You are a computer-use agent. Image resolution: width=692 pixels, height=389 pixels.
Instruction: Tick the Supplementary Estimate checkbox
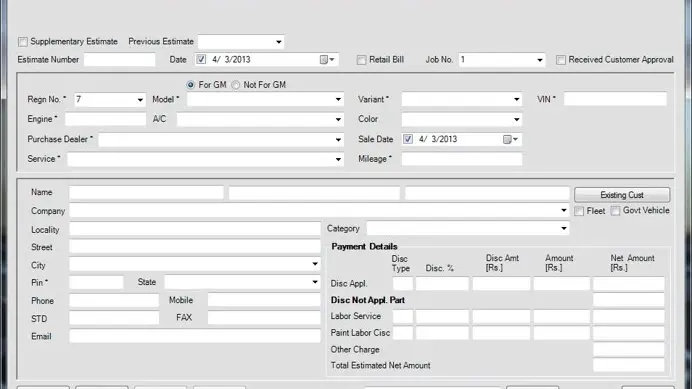pos(23,42)
